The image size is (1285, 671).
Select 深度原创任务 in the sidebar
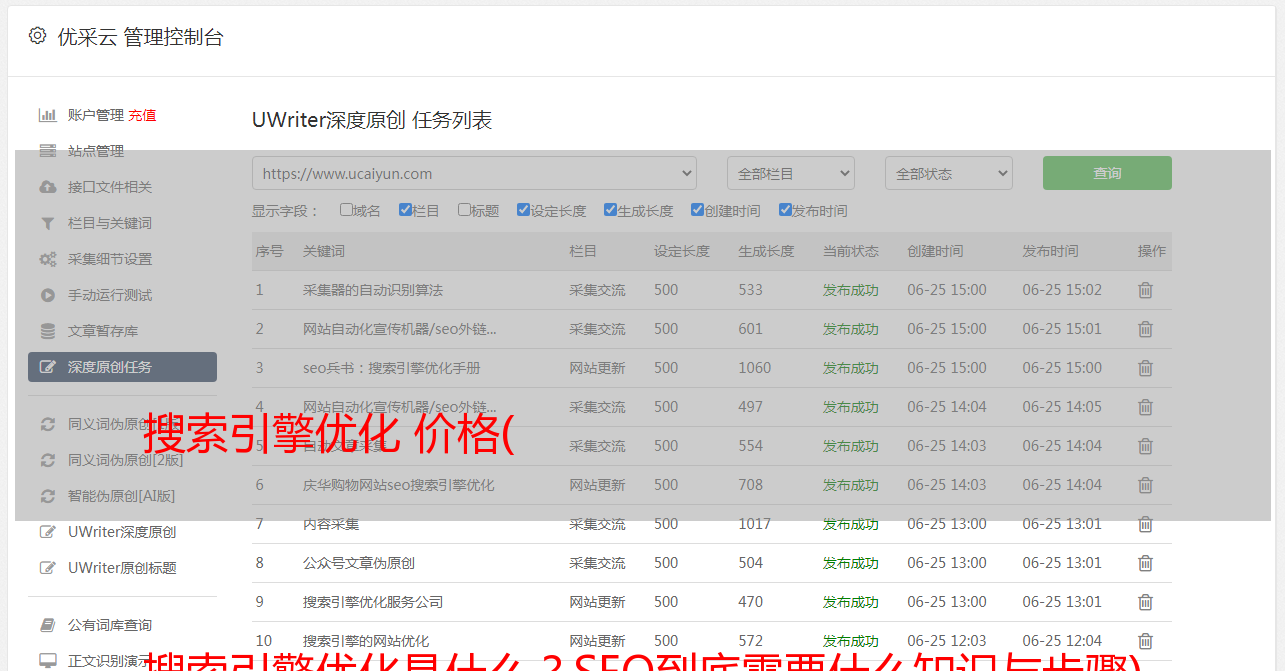click(x=122, y=367)
